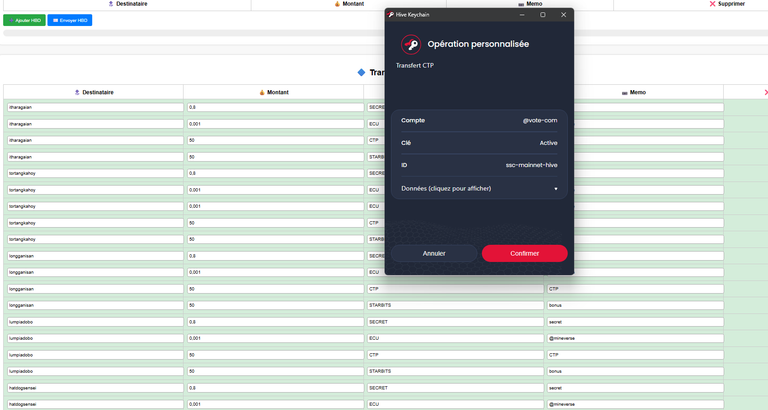Image resolution: width=768 pixels, height=410 pixels.
Task: Edit the bonus memo in the lumpiadobo STARBITS row
Action: 635,372
